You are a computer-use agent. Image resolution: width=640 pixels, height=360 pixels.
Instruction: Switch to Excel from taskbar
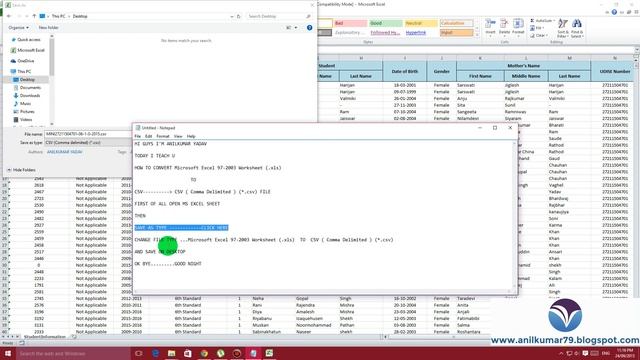coord(269,353)
